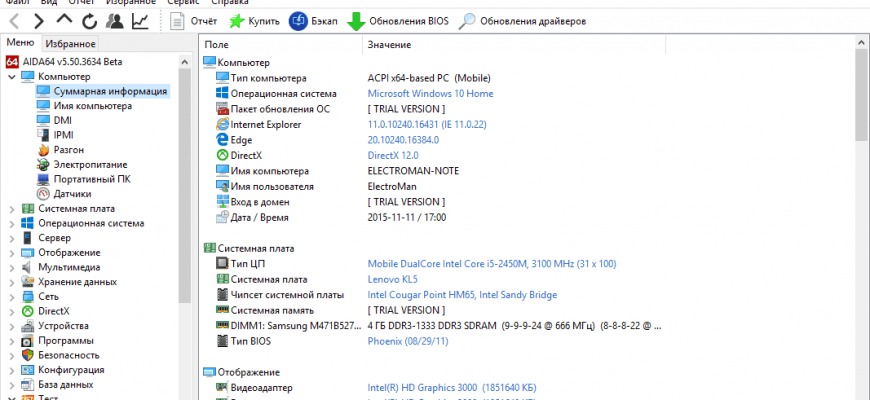Open the Edge version 20.10240.16384.0 link
Screen dimensions: 870x400
click(x=403, y=140)
